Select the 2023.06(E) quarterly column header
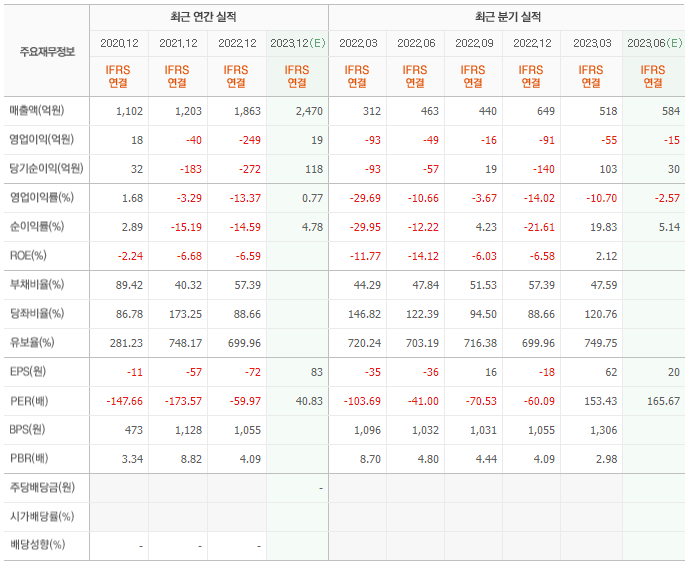The width and height of the screenshot is (689, 565). click(x=654, y=43)
